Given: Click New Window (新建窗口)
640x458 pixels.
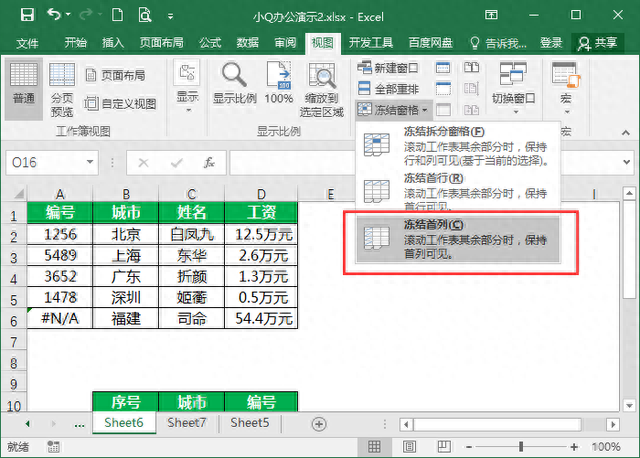Looking at the screenshot, I should (x=388, y=68).
